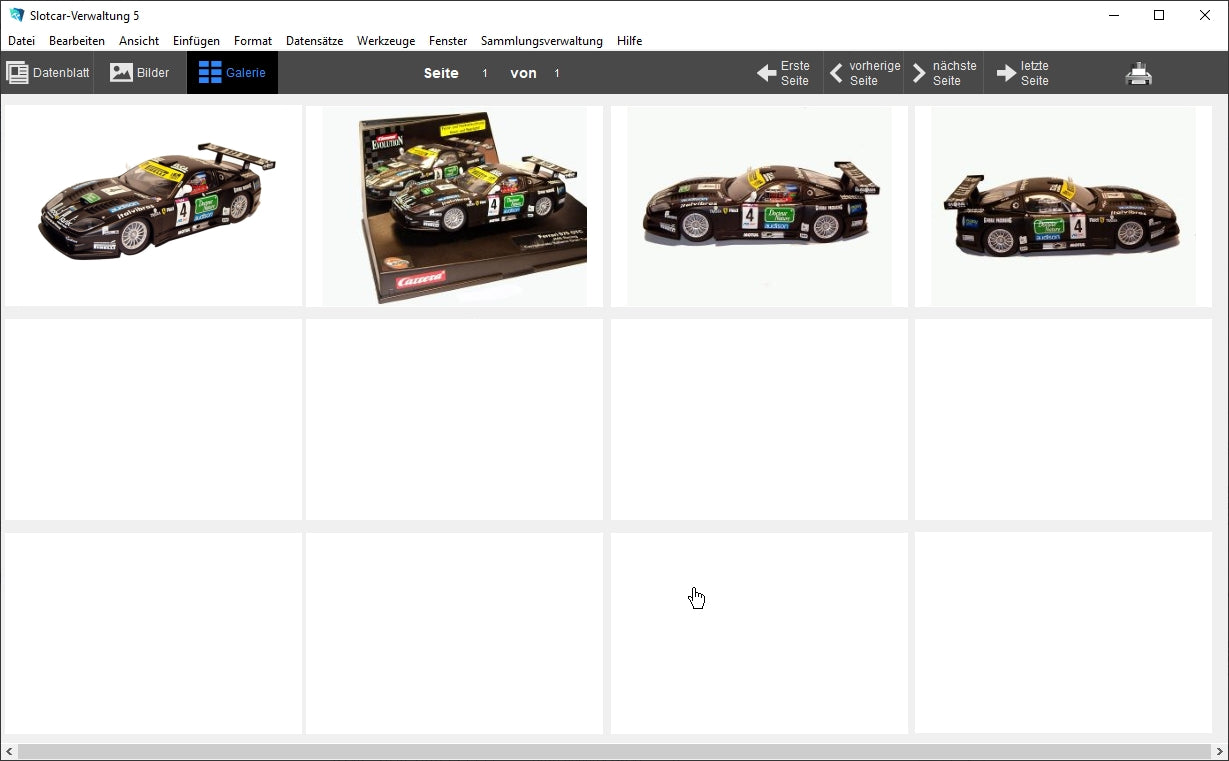Open the Sammlungsverwaltung menu
1229x761 pixels.
tap(541, 41)
